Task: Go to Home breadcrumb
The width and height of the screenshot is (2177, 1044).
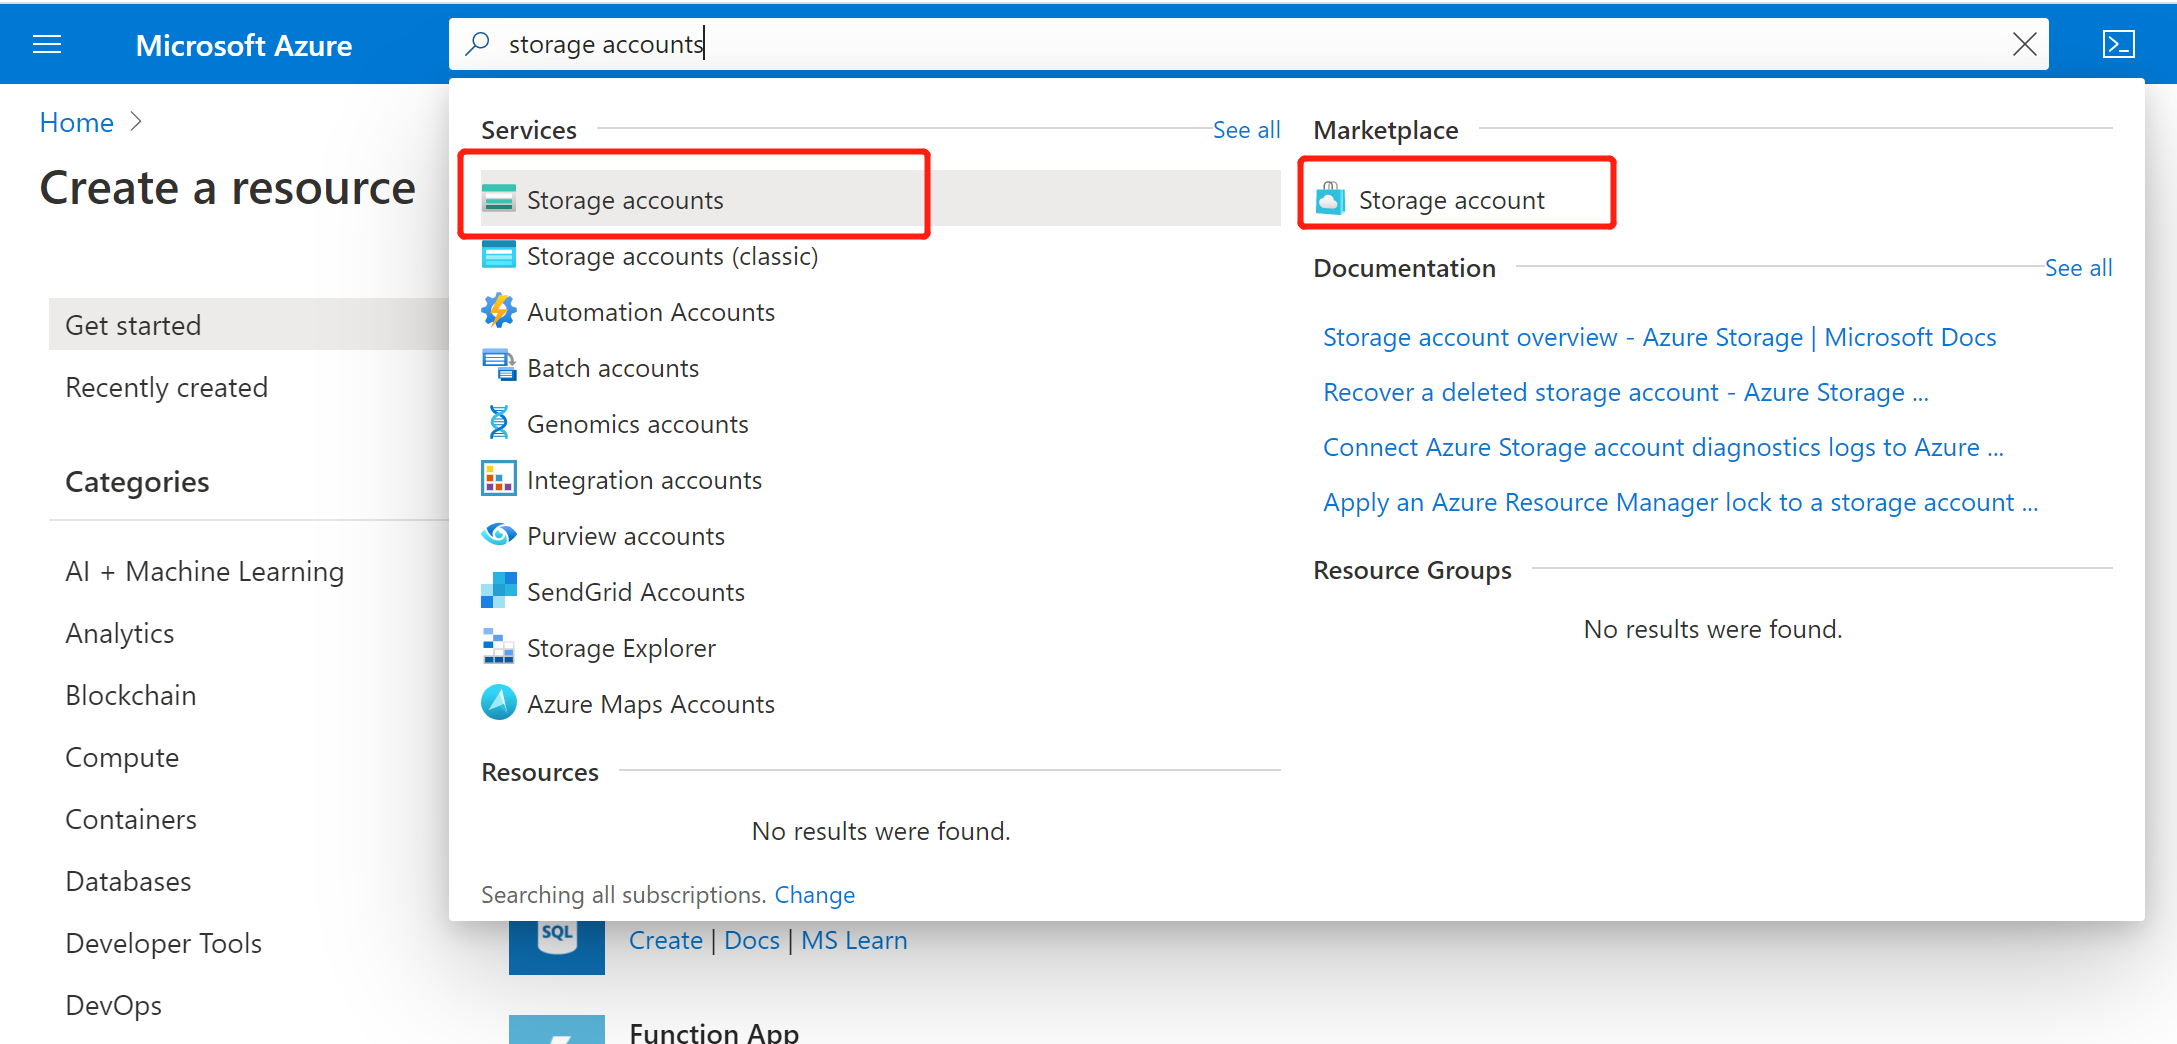Action: tap(76, 122)
